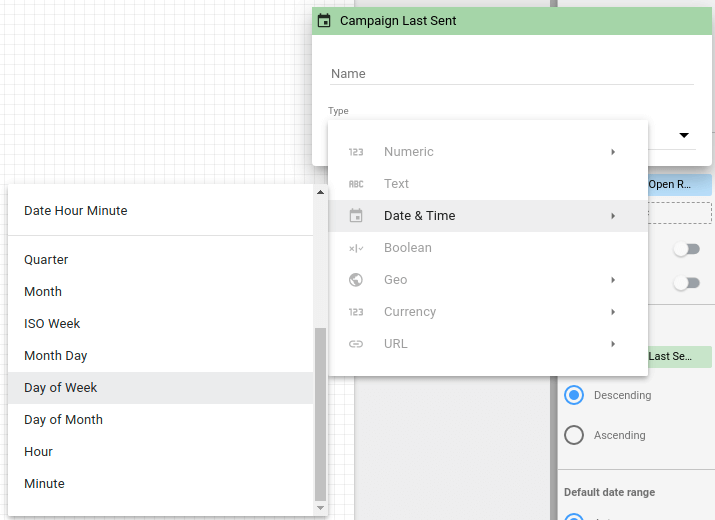715x520 pixels.
Task: Choose the Minute format
Action: [x=161, y=484]
